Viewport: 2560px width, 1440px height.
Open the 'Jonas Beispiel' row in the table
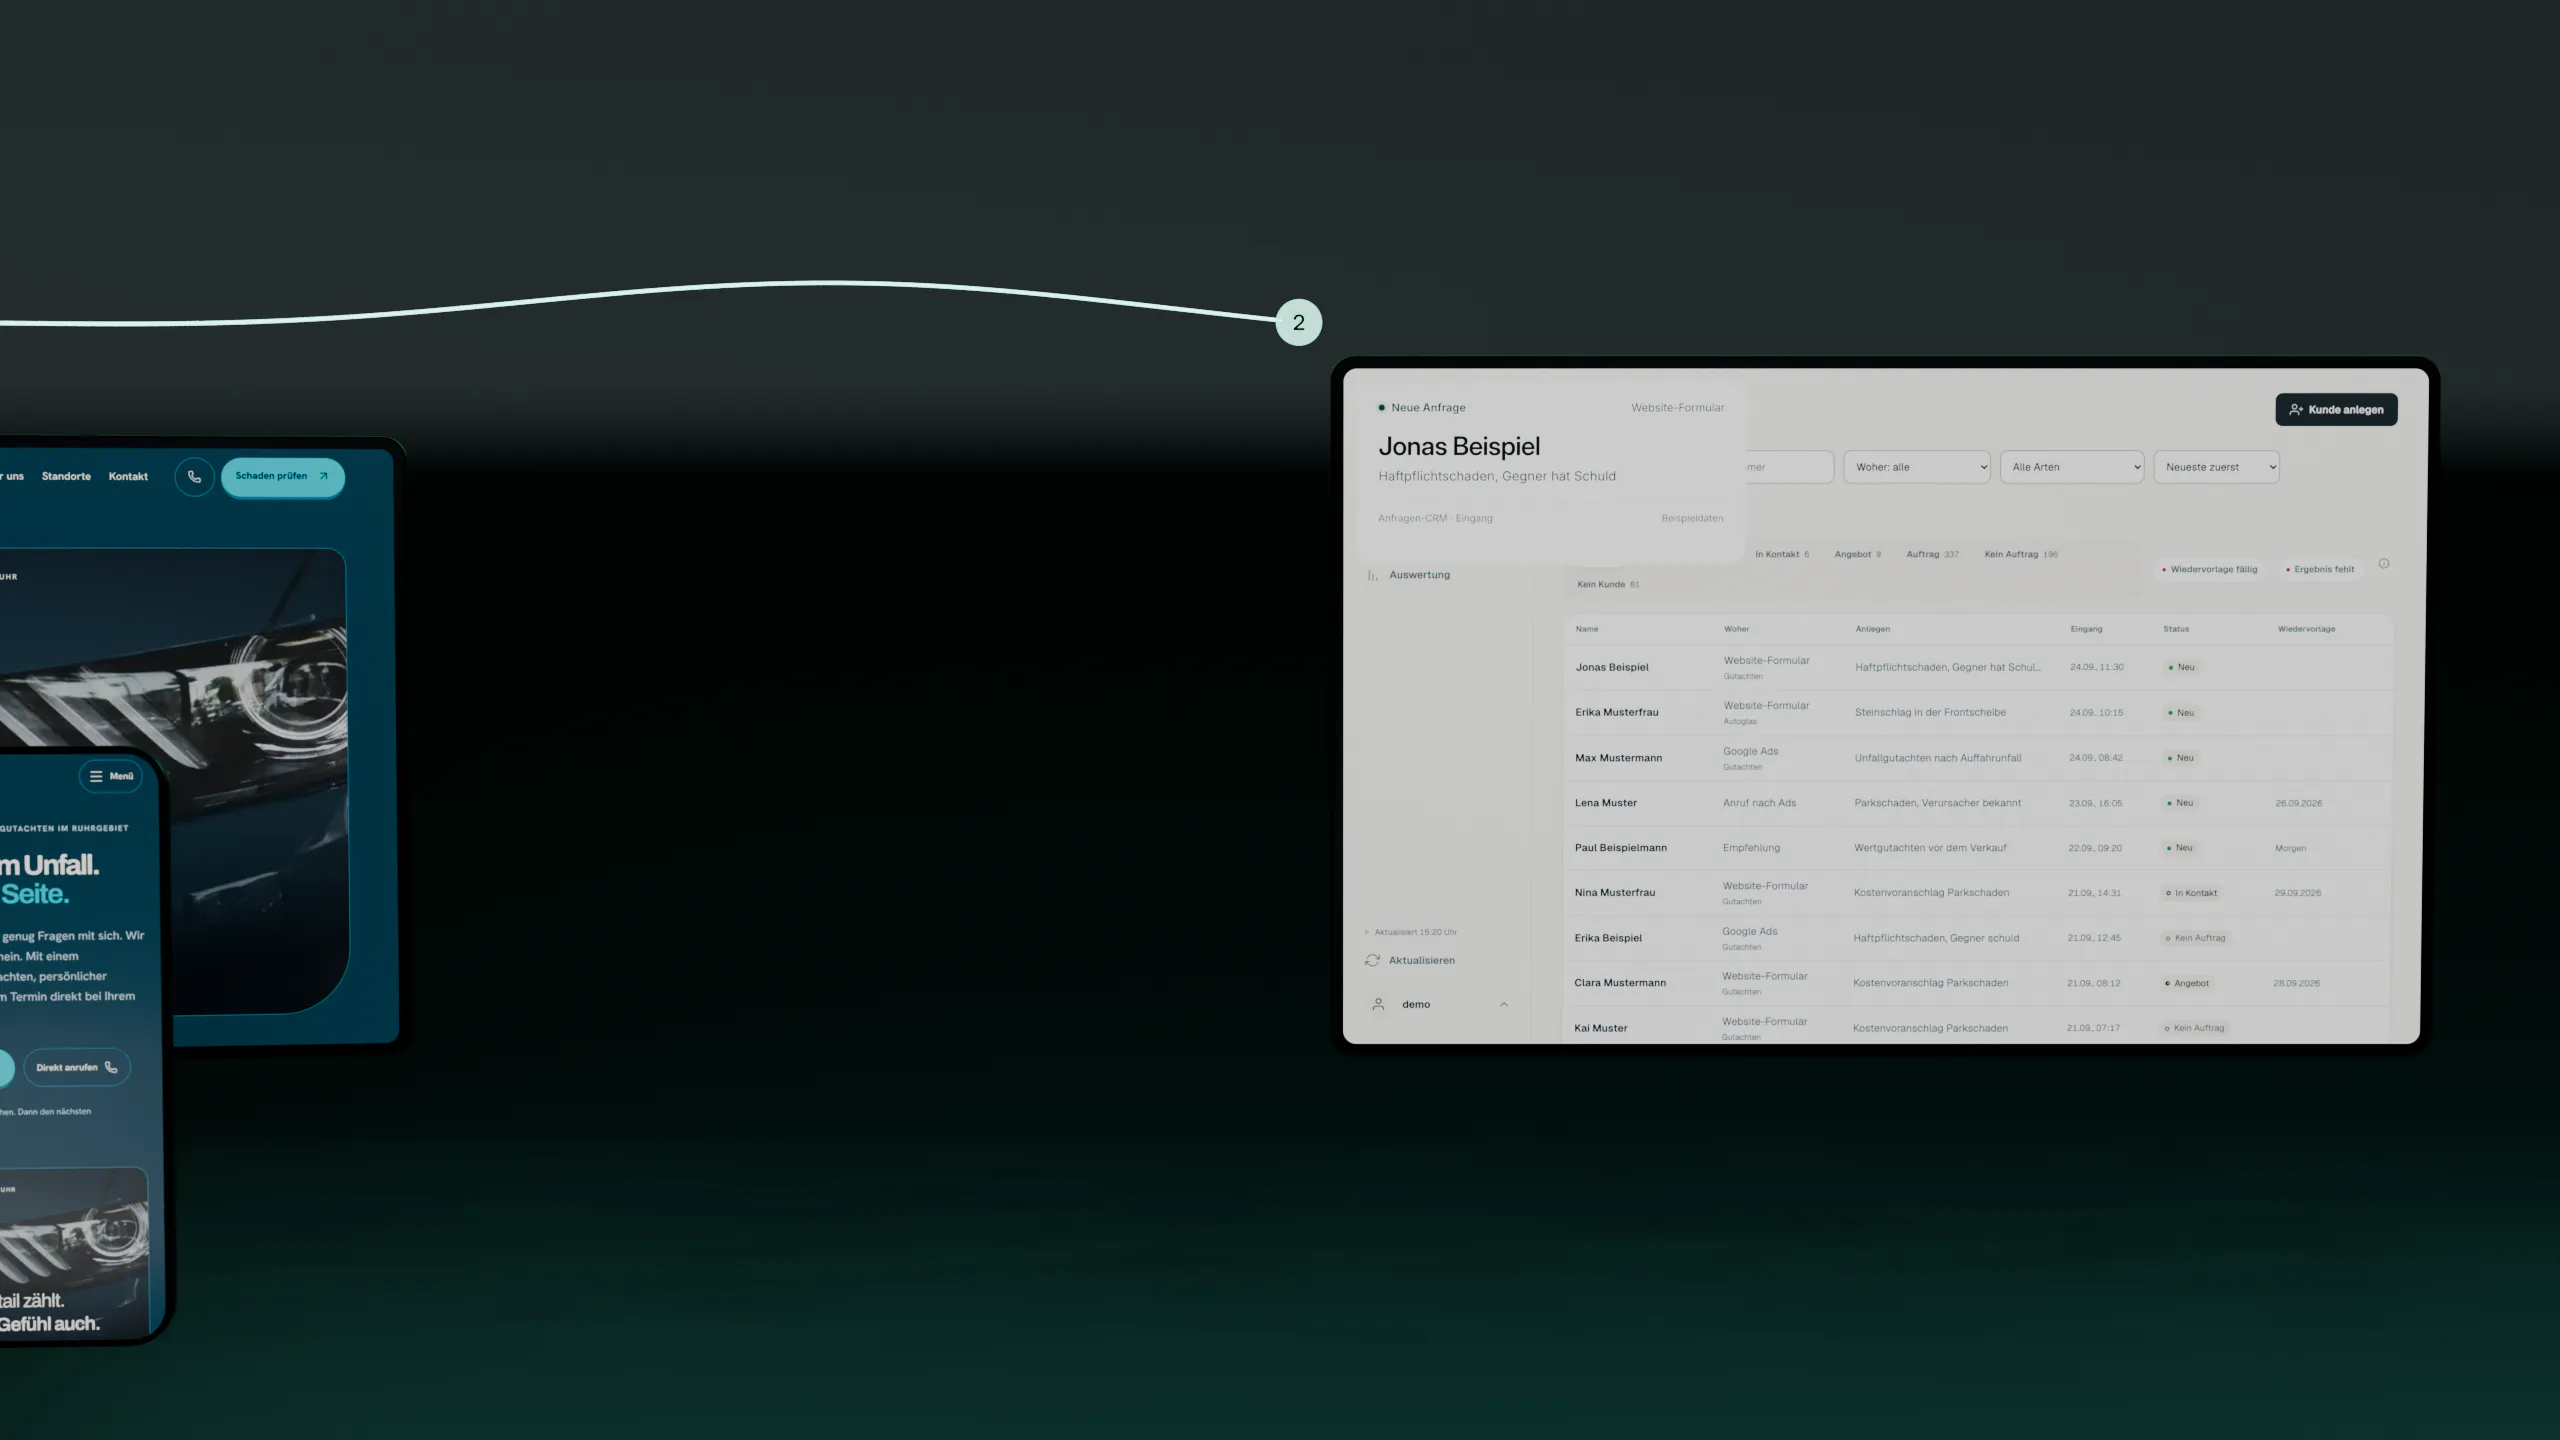tap(1978, 667)
